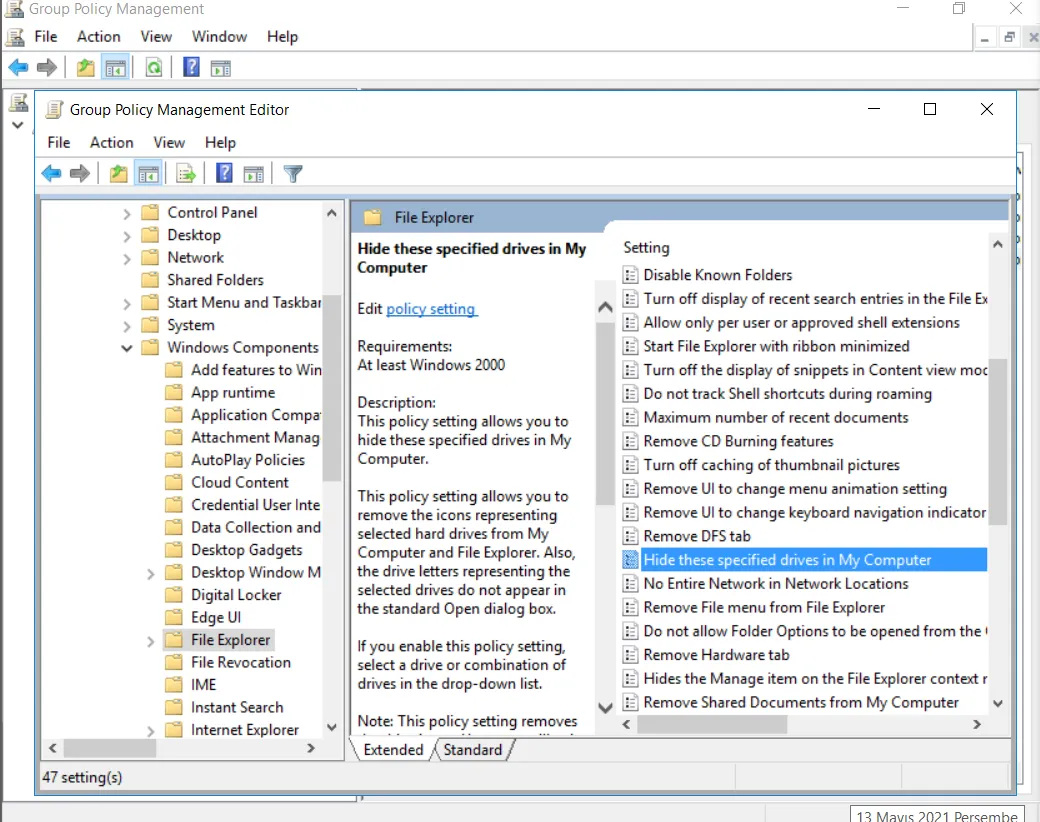Click the folder icon next to Shared Folders
1040x822 pixels.
coord(151,279)
